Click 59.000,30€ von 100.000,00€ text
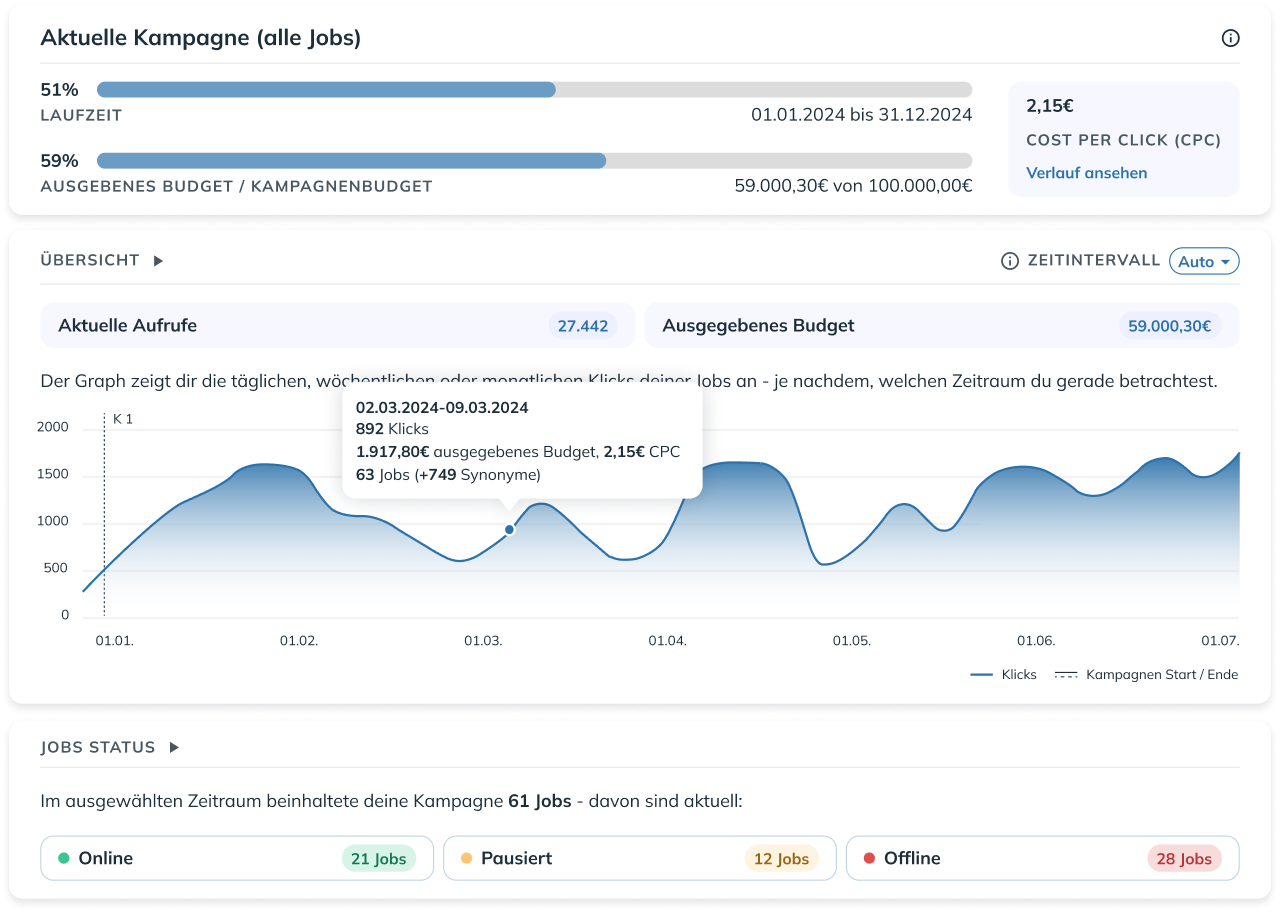Viewport: 1280px width, 913px height. [x=853, y=186]
